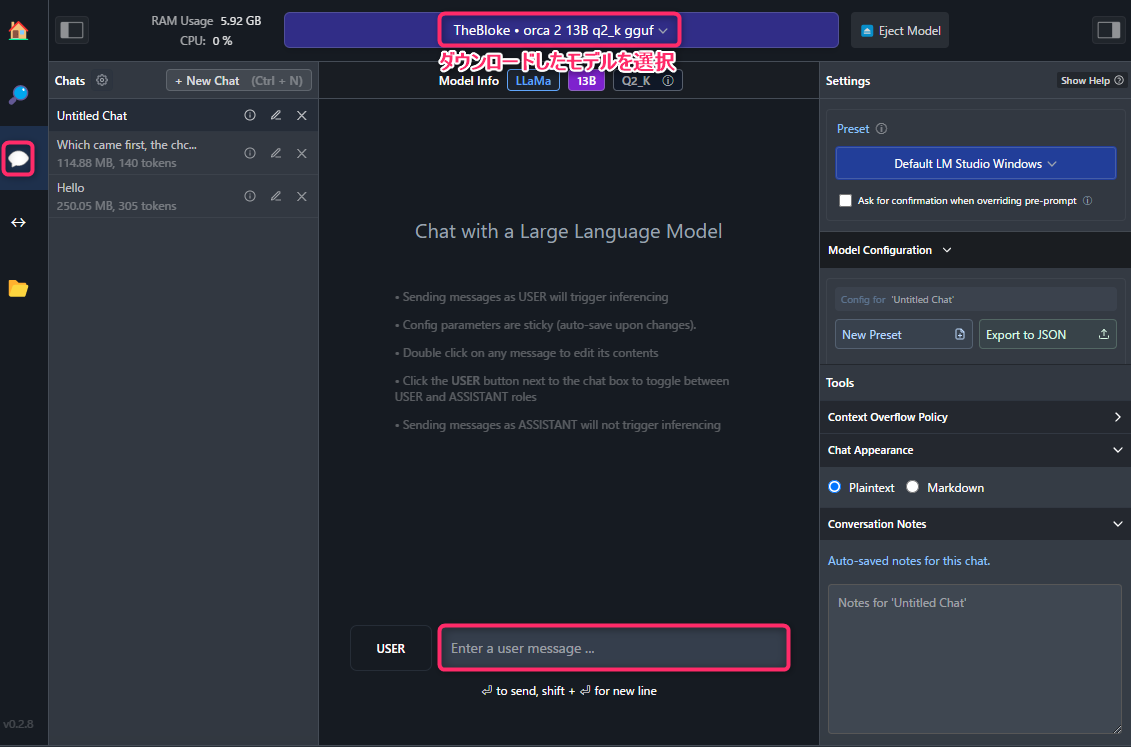This screenshot has width=1131, height=747.
Task: Open the Home page from sidebar
Action: click(18, 30)
